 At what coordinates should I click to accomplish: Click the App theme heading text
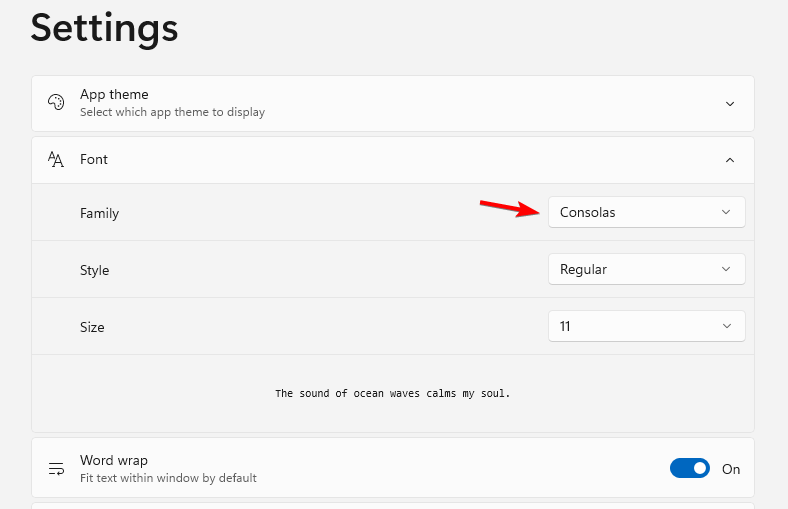pyautogui.click(x=114, y=94)
